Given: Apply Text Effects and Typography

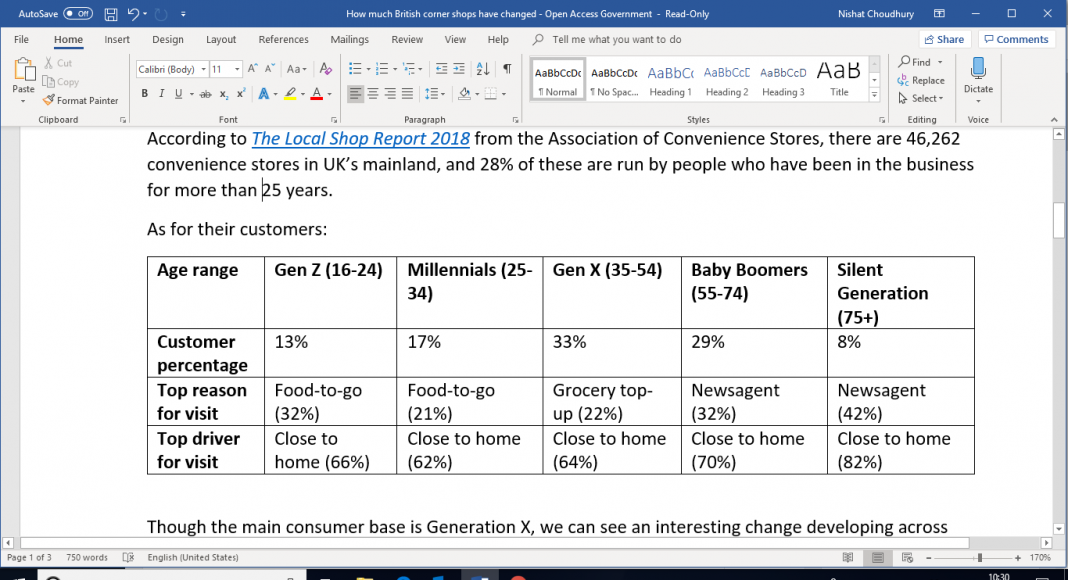Looking at the screenshot, I should click(264, 94).
